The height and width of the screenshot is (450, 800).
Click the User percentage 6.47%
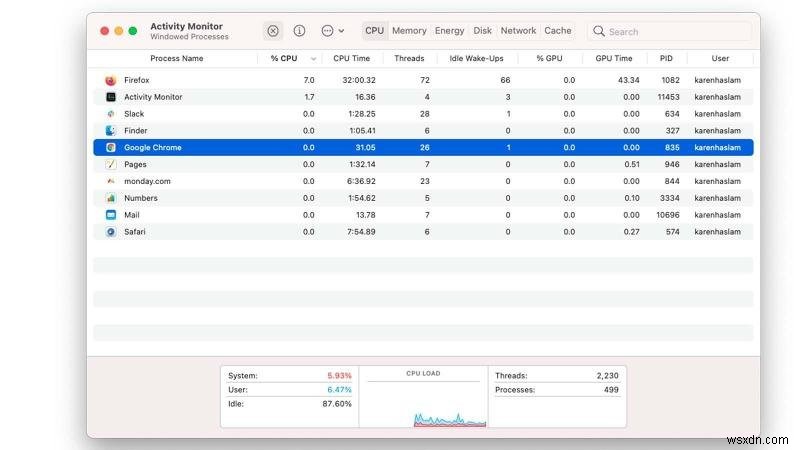[339, 390]
